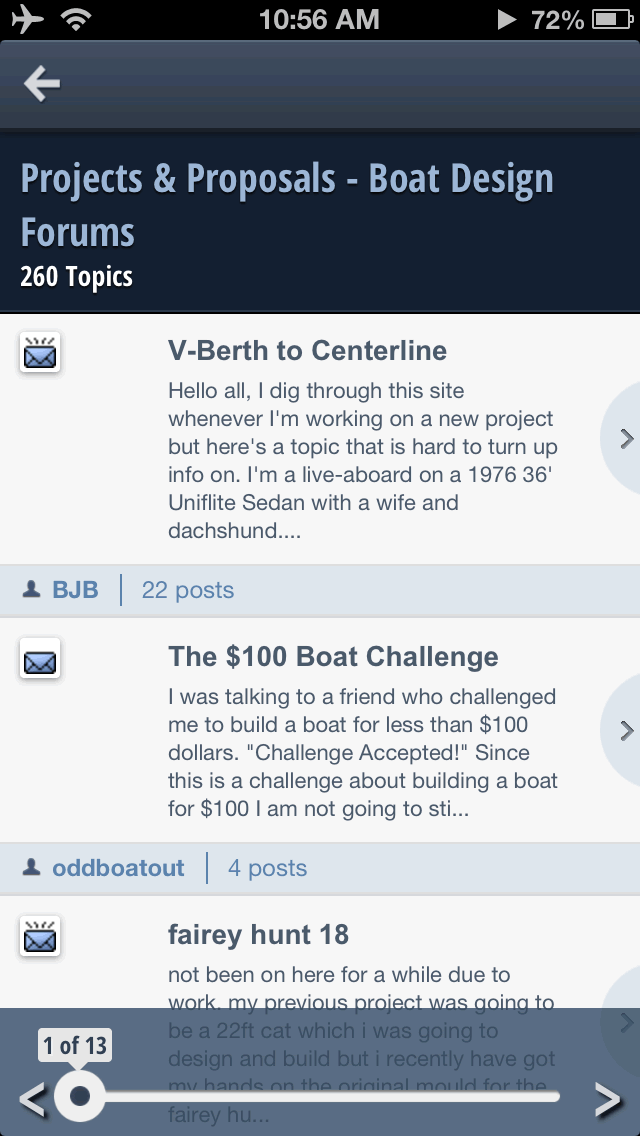The image size is (640, 1136).
Task: Open the V-Berth to Centerline topic title
Action: click(x=307, y=351)
